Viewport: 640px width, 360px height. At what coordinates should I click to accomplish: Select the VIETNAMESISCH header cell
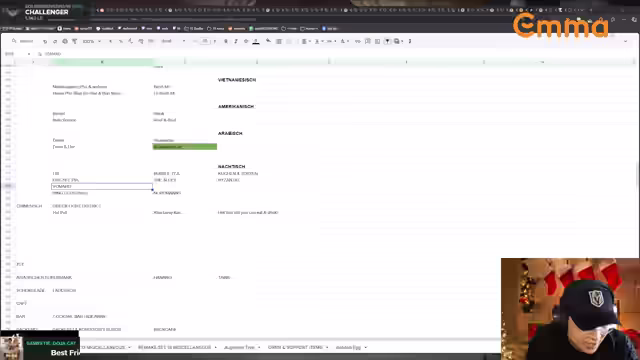237,80
